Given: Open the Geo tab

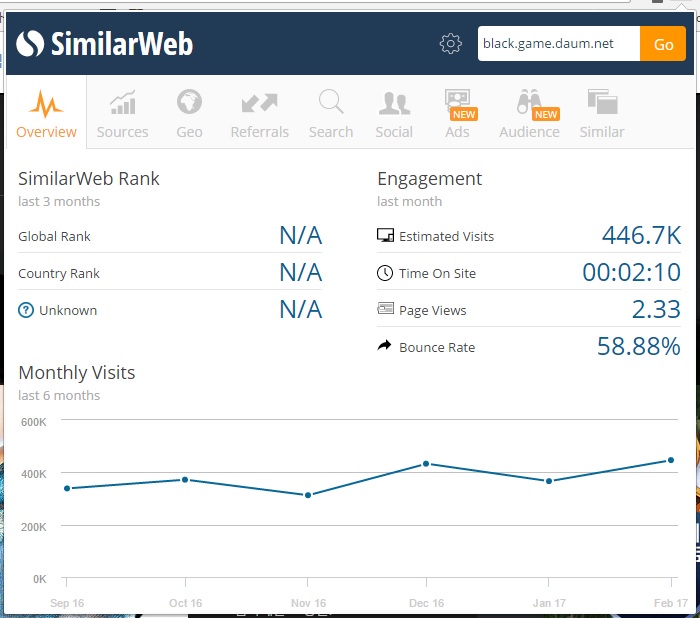Looking at the screenshot, I should point(189,114).
